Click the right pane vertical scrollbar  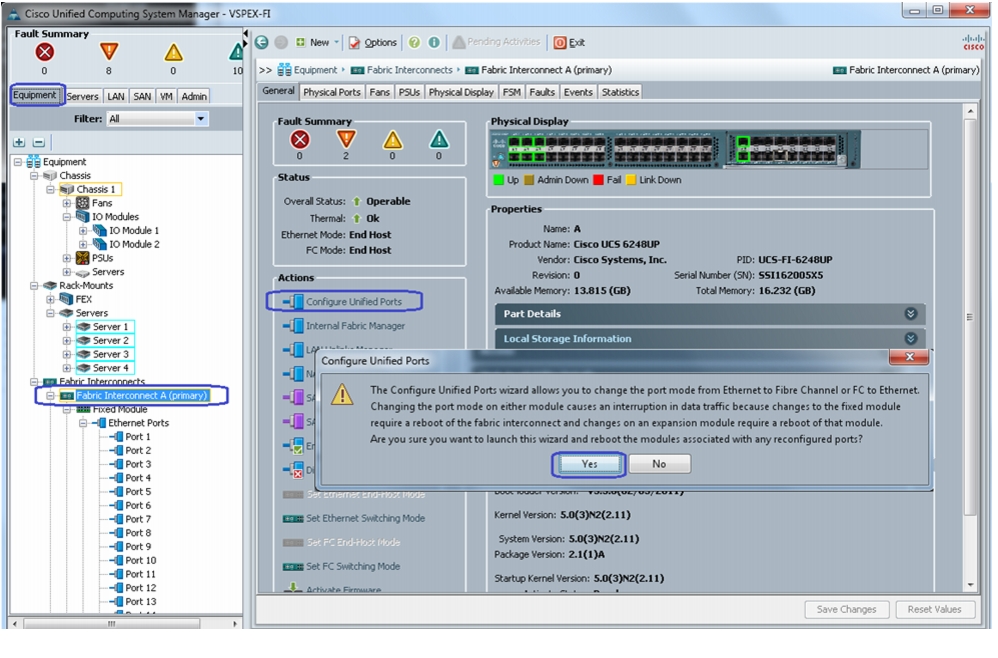click(x=969, y=348)
